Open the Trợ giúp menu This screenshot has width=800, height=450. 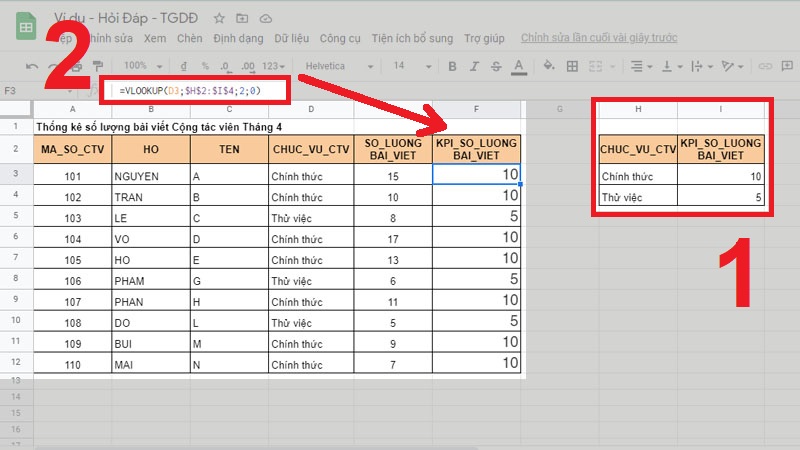pyautogui.click(x=483, y=38)
